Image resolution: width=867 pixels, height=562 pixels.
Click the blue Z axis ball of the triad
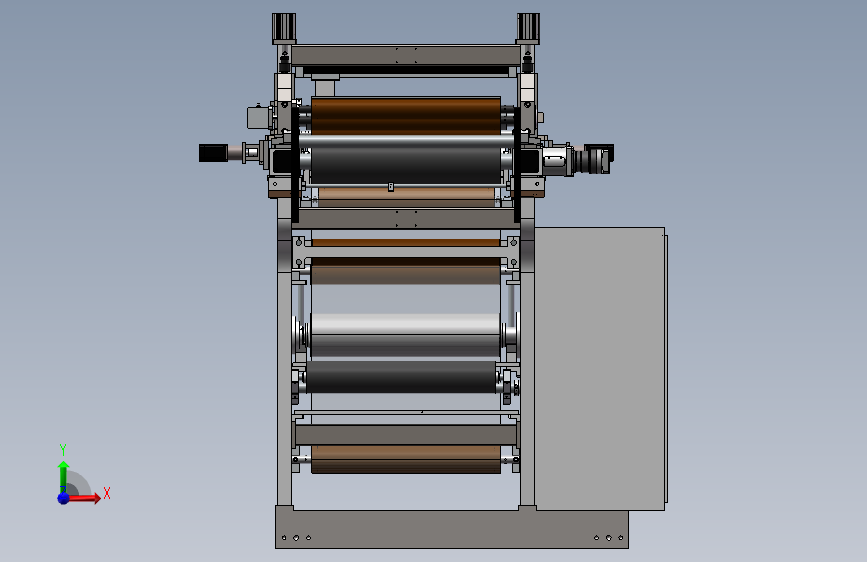point(63,498)
